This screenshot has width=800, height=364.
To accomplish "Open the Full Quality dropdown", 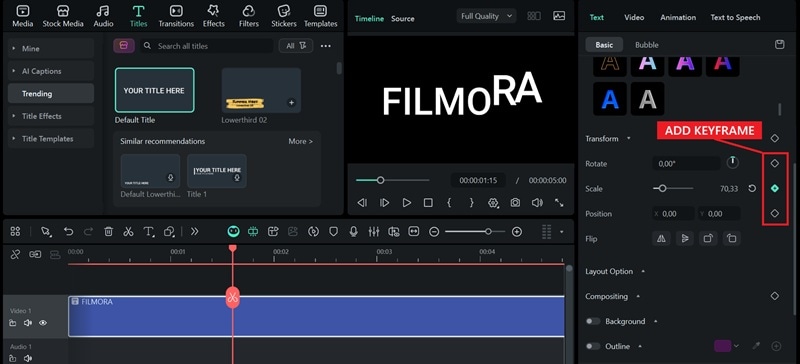I will pos(486,16).
